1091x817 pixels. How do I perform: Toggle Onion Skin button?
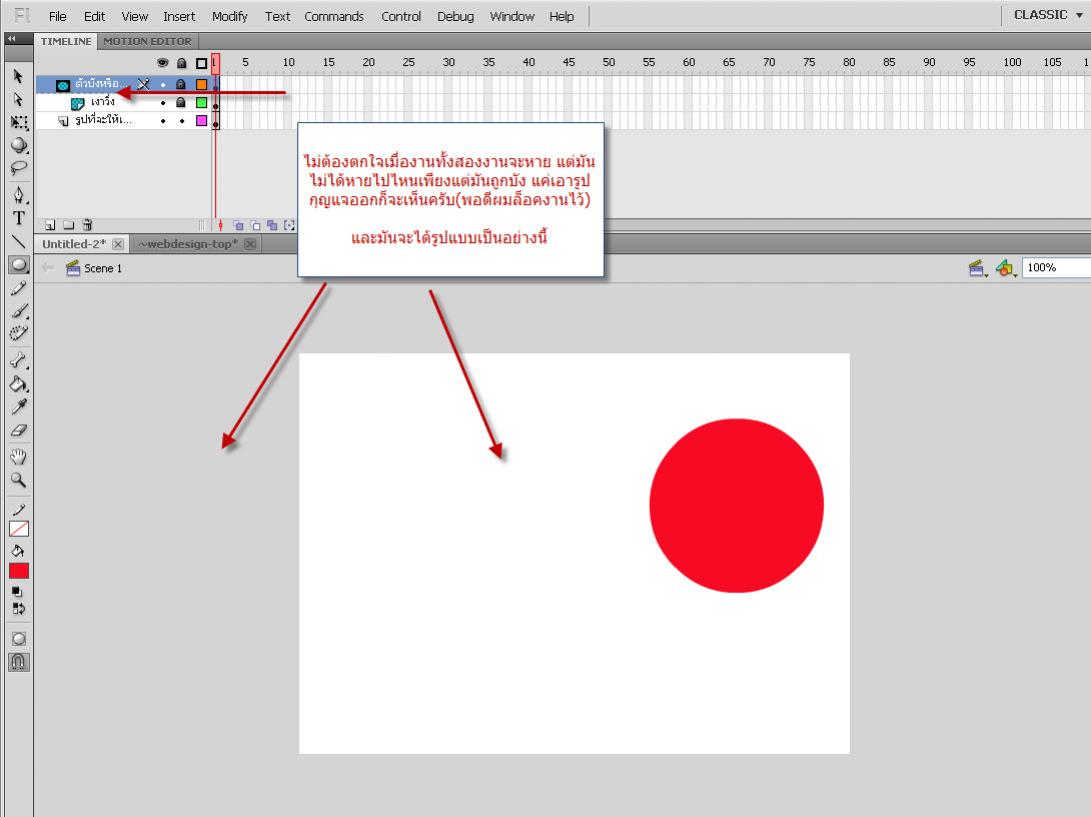coord(238,225)
